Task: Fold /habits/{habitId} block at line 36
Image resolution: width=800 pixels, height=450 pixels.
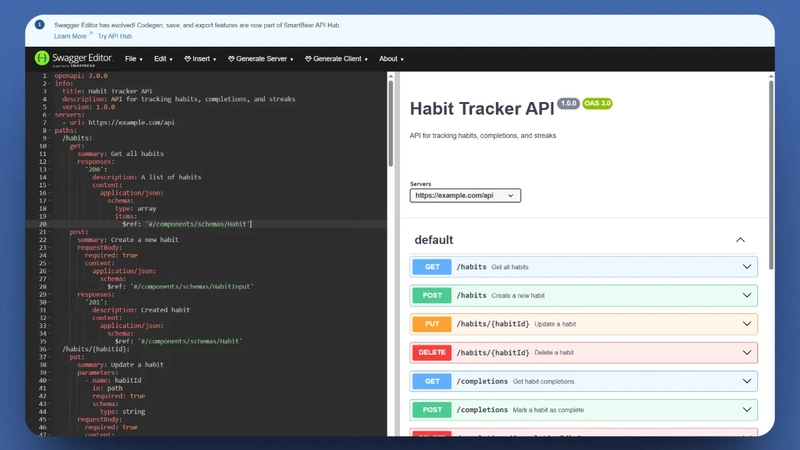Action: click(x=50, y=349)
